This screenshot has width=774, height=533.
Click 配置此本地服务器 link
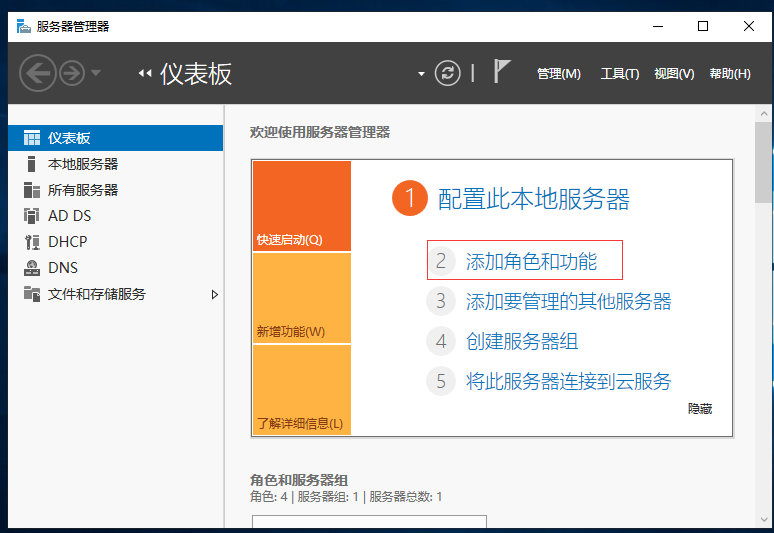pos(534,199)
